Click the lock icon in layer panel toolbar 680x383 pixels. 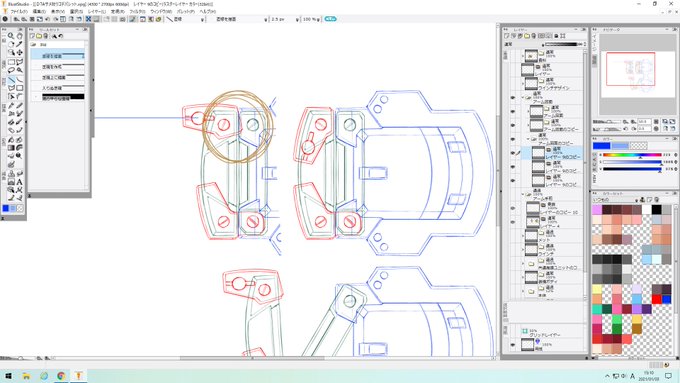click(556, 36)
